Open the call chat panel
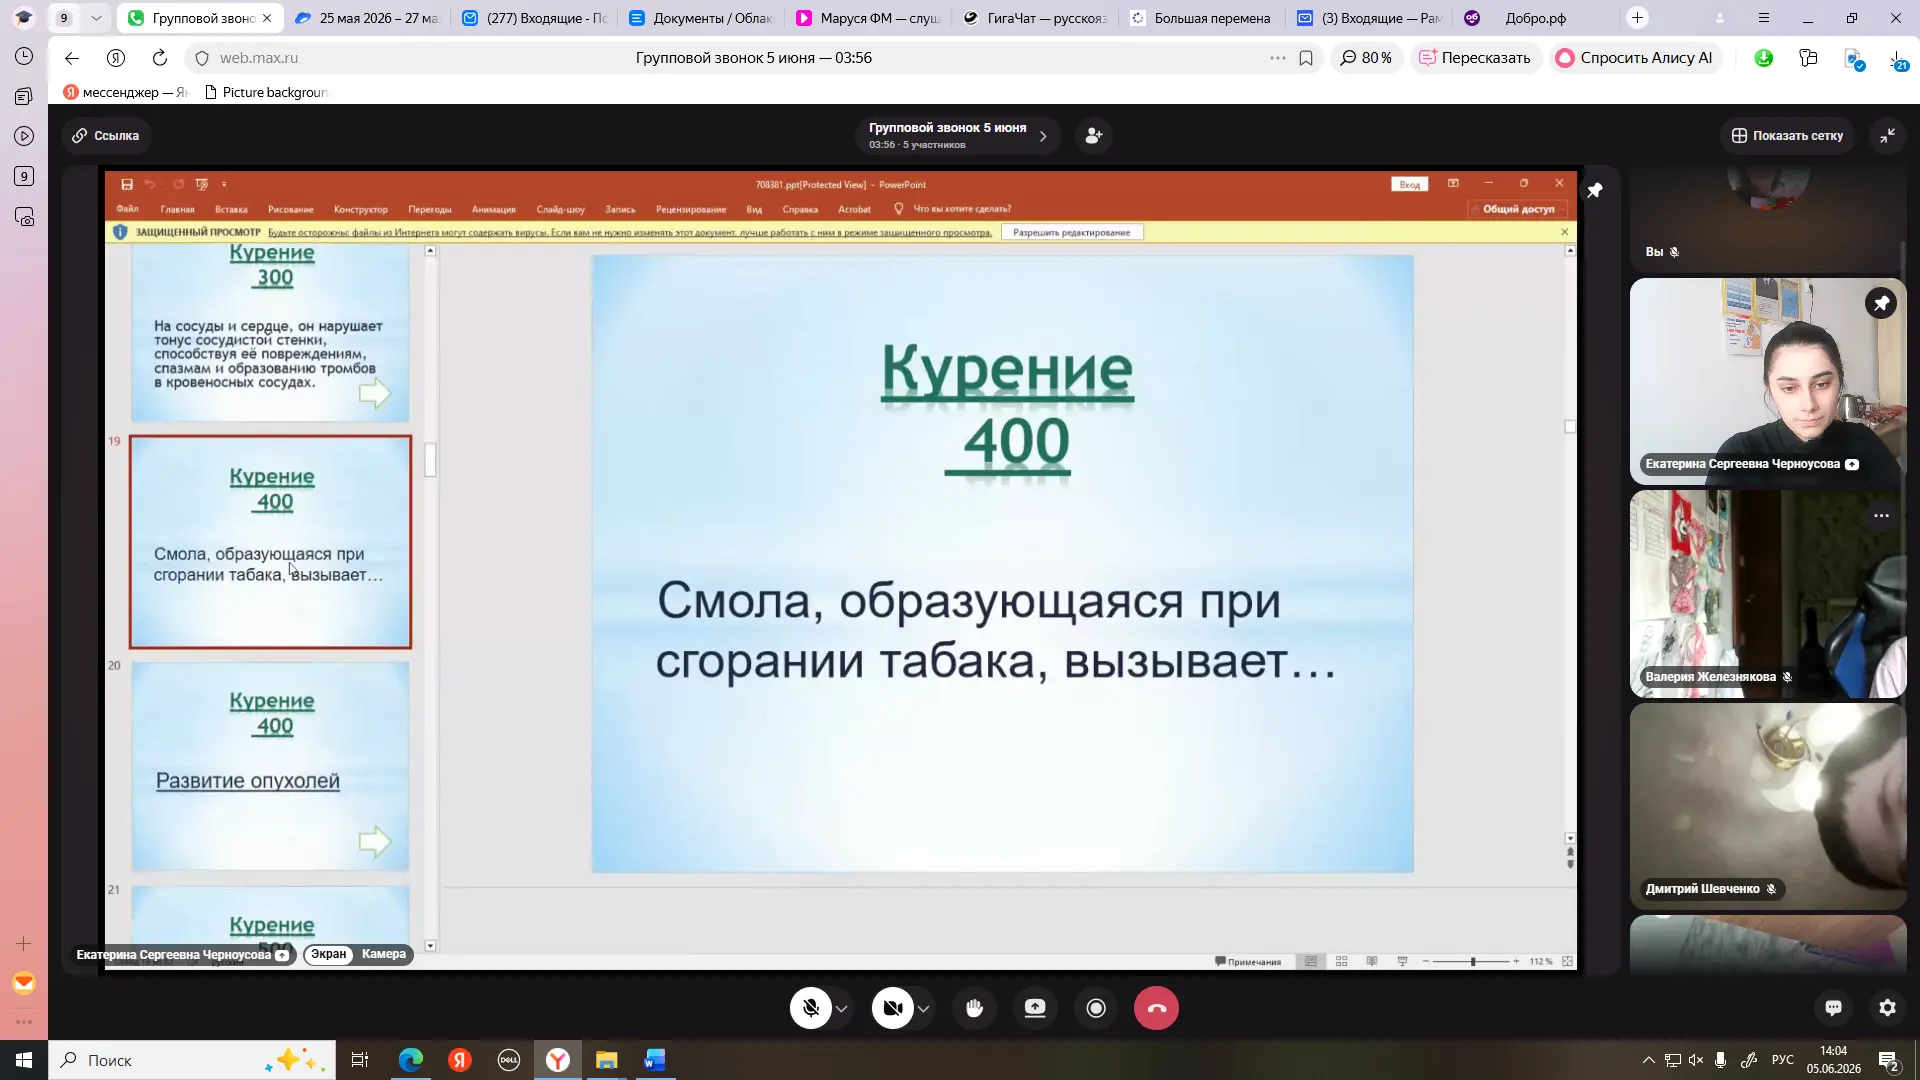The width and height of the screenshot is (1920, 1080). [1833, 1008]
